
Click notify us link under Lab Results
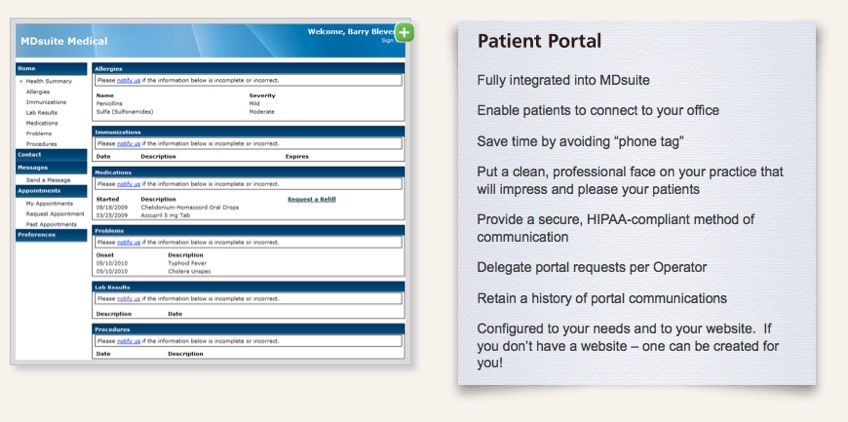[x=128, y=298]
